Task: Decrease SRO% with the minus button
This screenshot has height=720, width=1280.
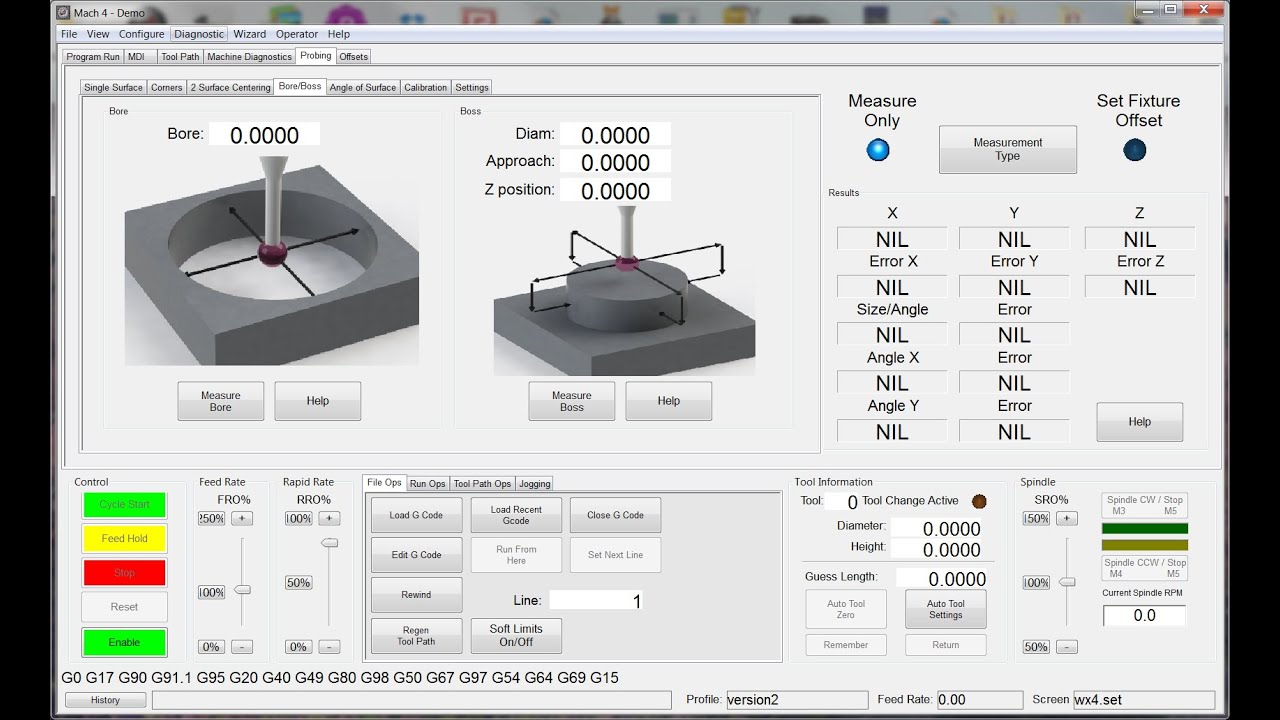Action: click(x=1067, y=647)
